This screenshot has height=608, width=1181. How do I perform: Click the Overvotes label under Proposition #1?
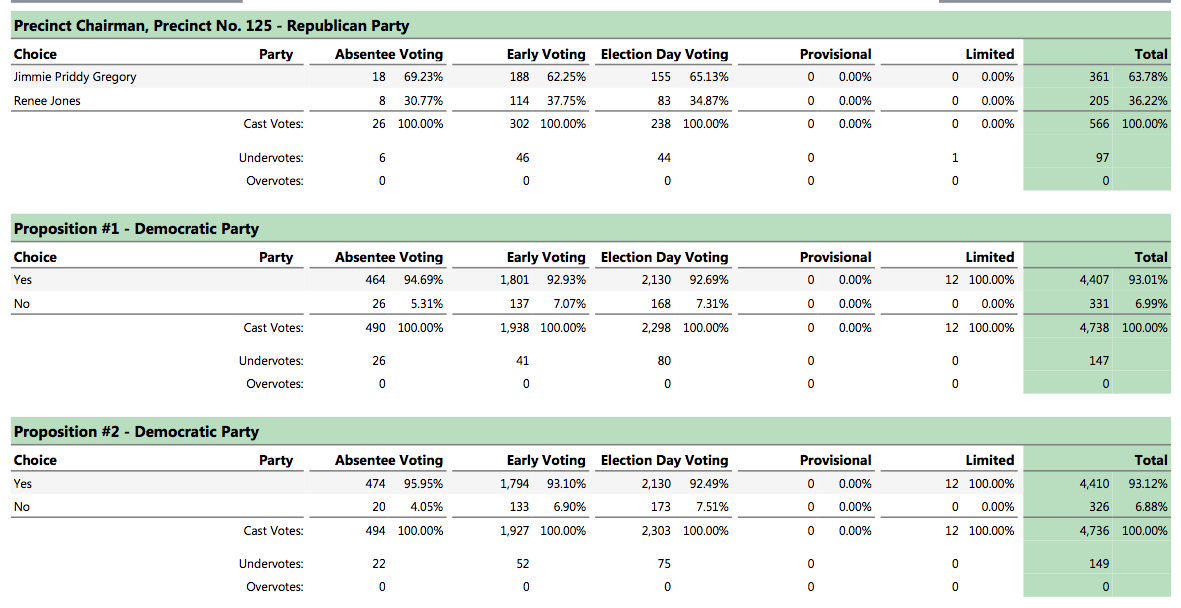pos(274,384)
